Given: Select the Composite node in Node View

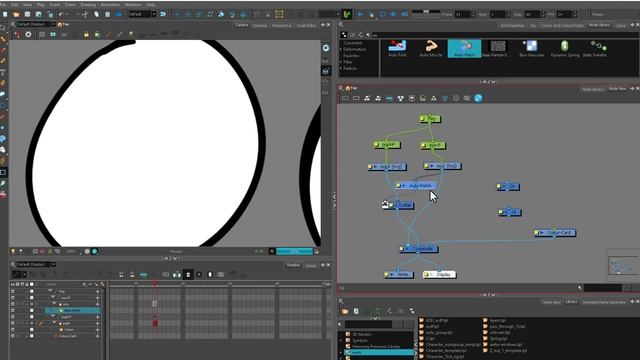Looking at the screenshot, I should (418, 249).
